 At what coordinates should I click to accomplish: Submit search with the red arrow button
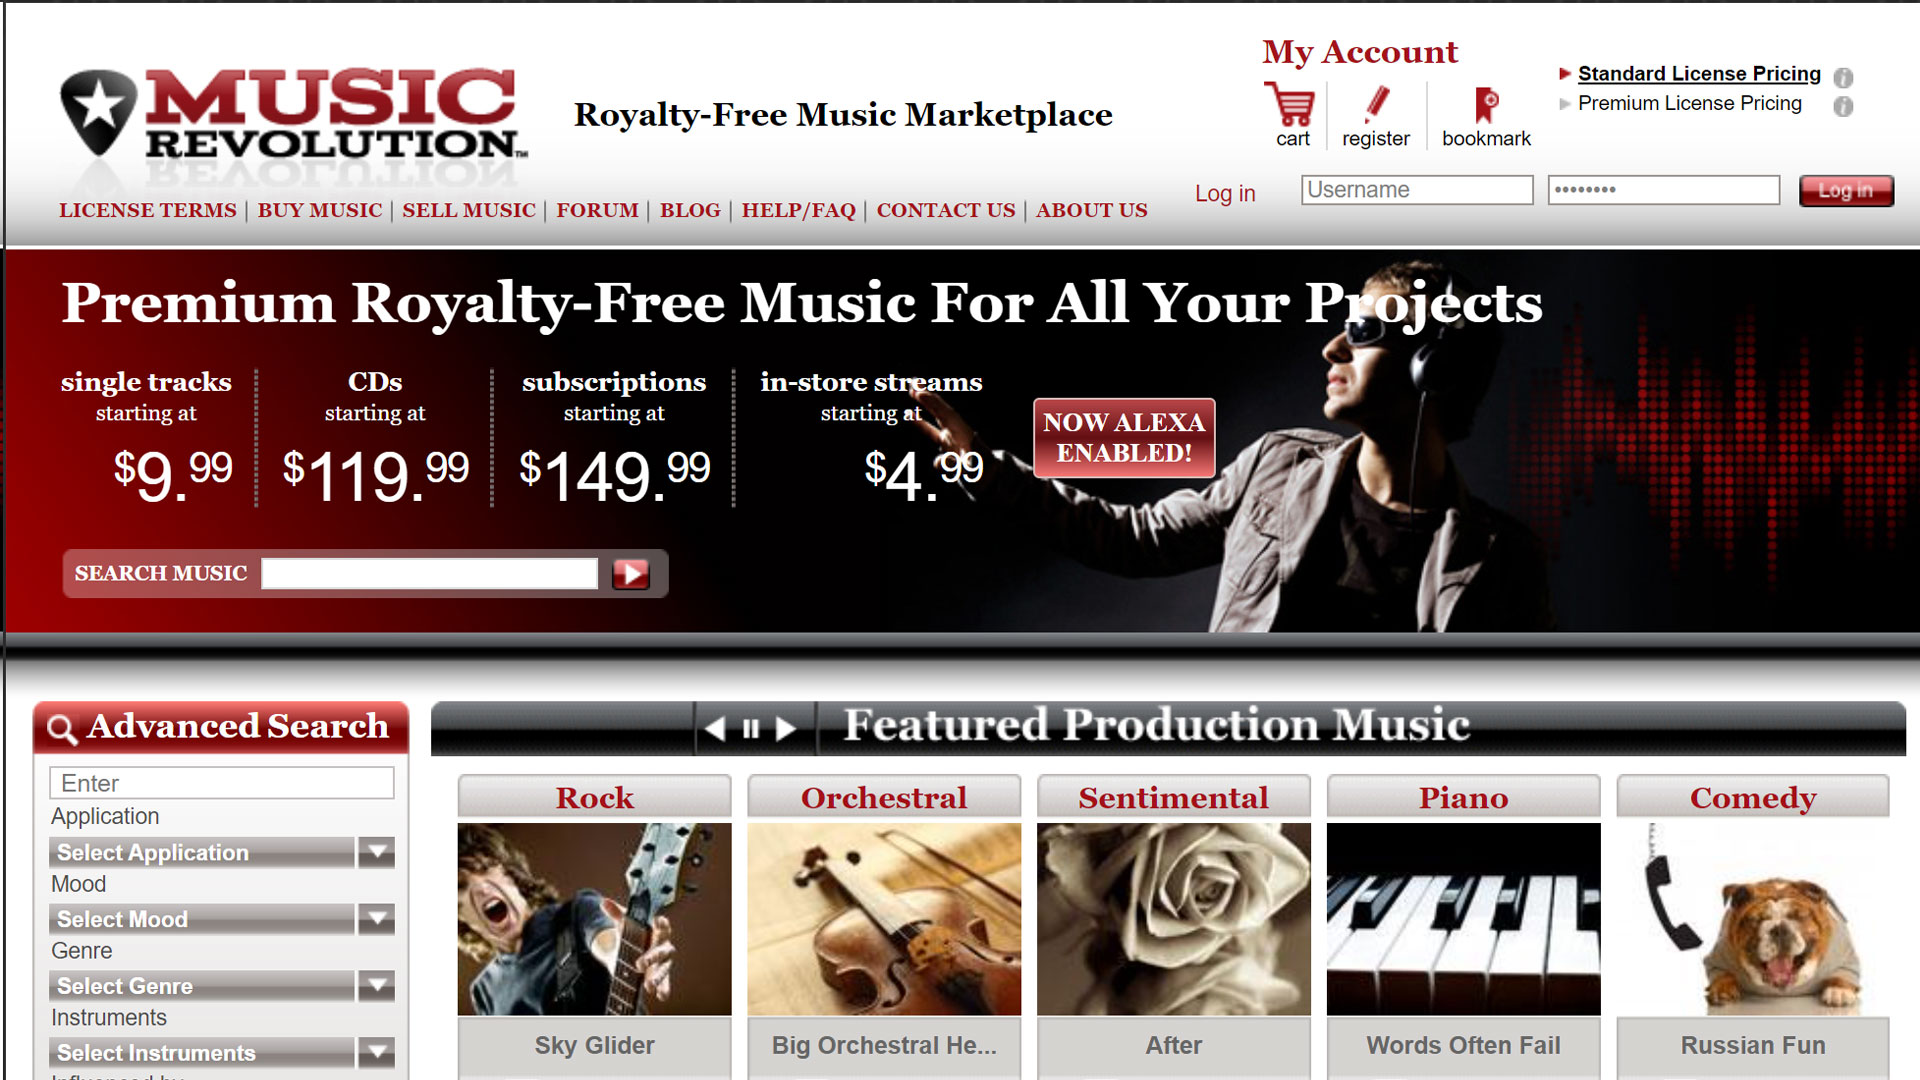click(x=631, y=574)
